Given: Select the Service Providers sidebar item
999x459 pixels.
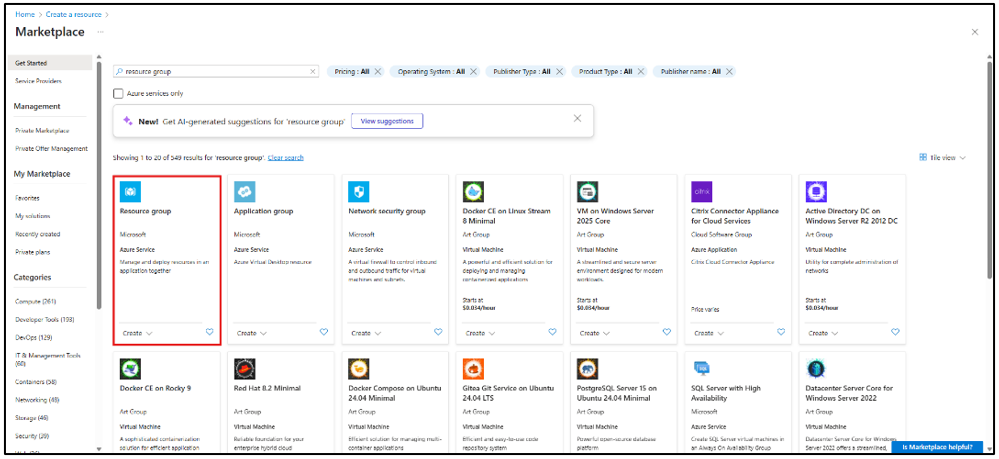Looking at the screenshot, I should [x=37, y=80].
